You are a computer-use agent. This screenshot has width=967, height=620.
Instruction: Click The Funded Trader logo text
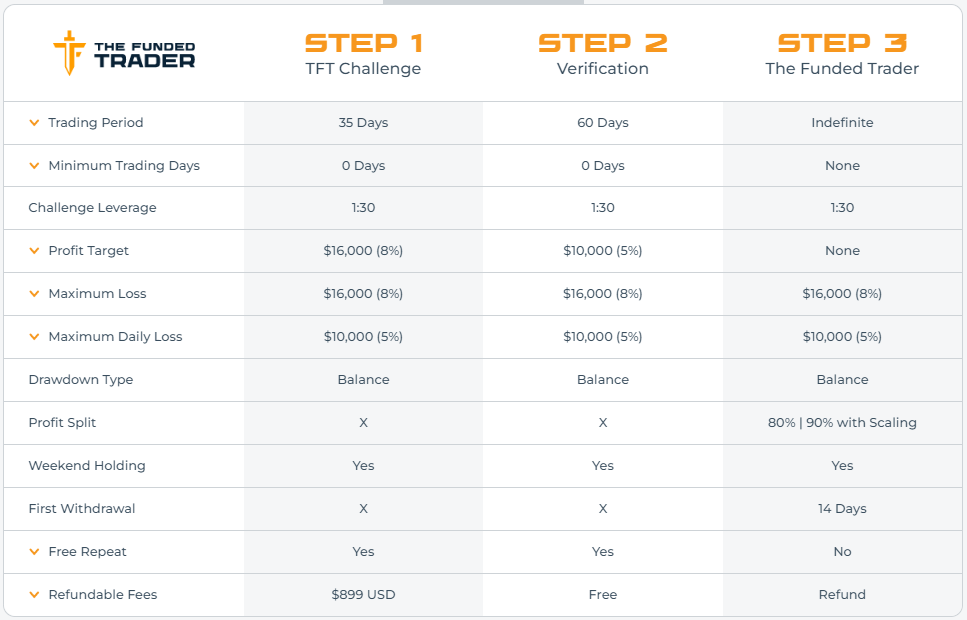pyautogui.click(x=144, y=54)
